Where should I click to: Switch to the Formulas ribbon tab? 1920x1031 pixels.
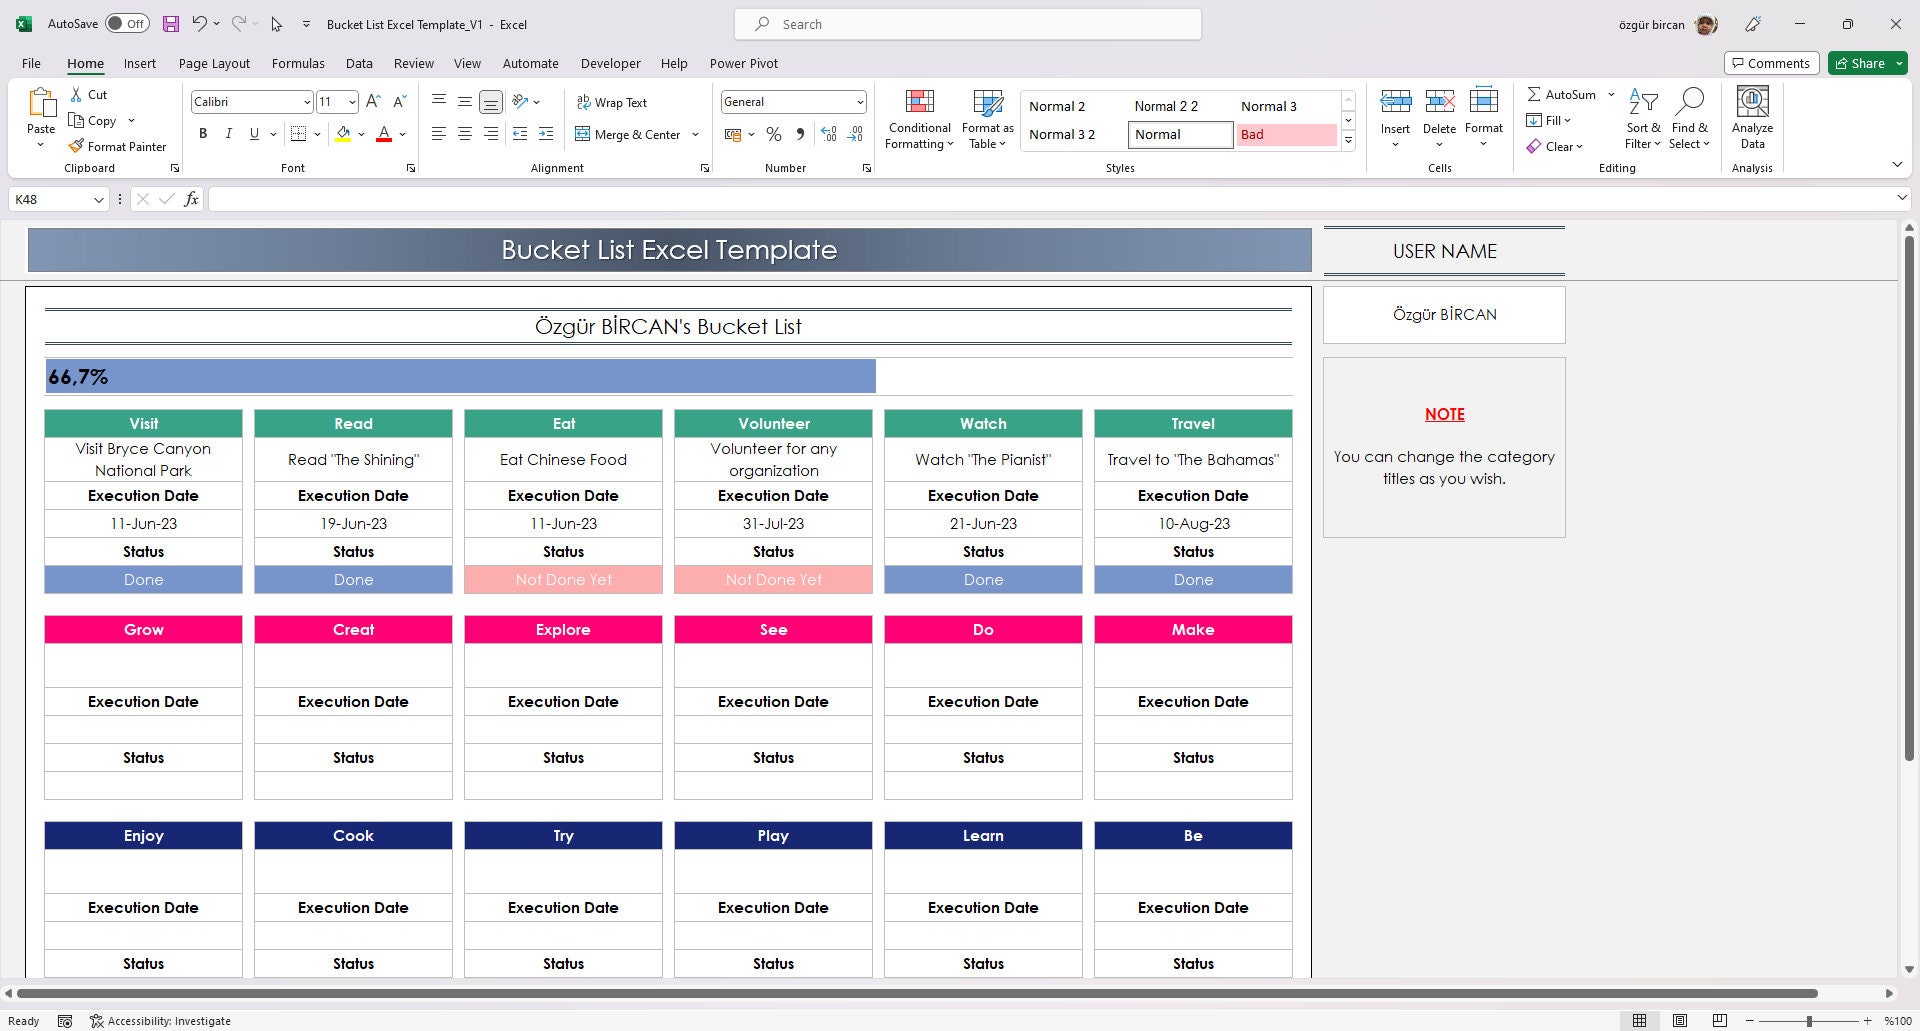click(x=298, y=63)
